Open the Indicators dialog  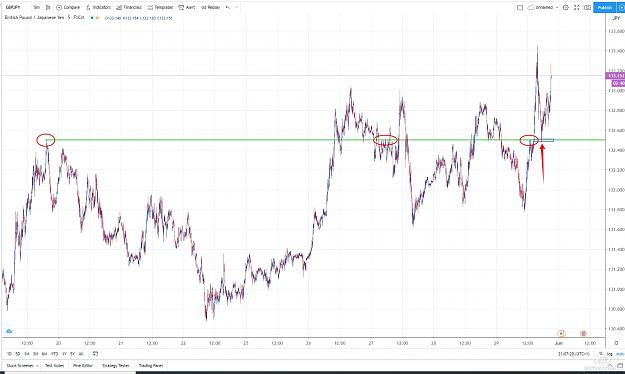coord(98,7)
